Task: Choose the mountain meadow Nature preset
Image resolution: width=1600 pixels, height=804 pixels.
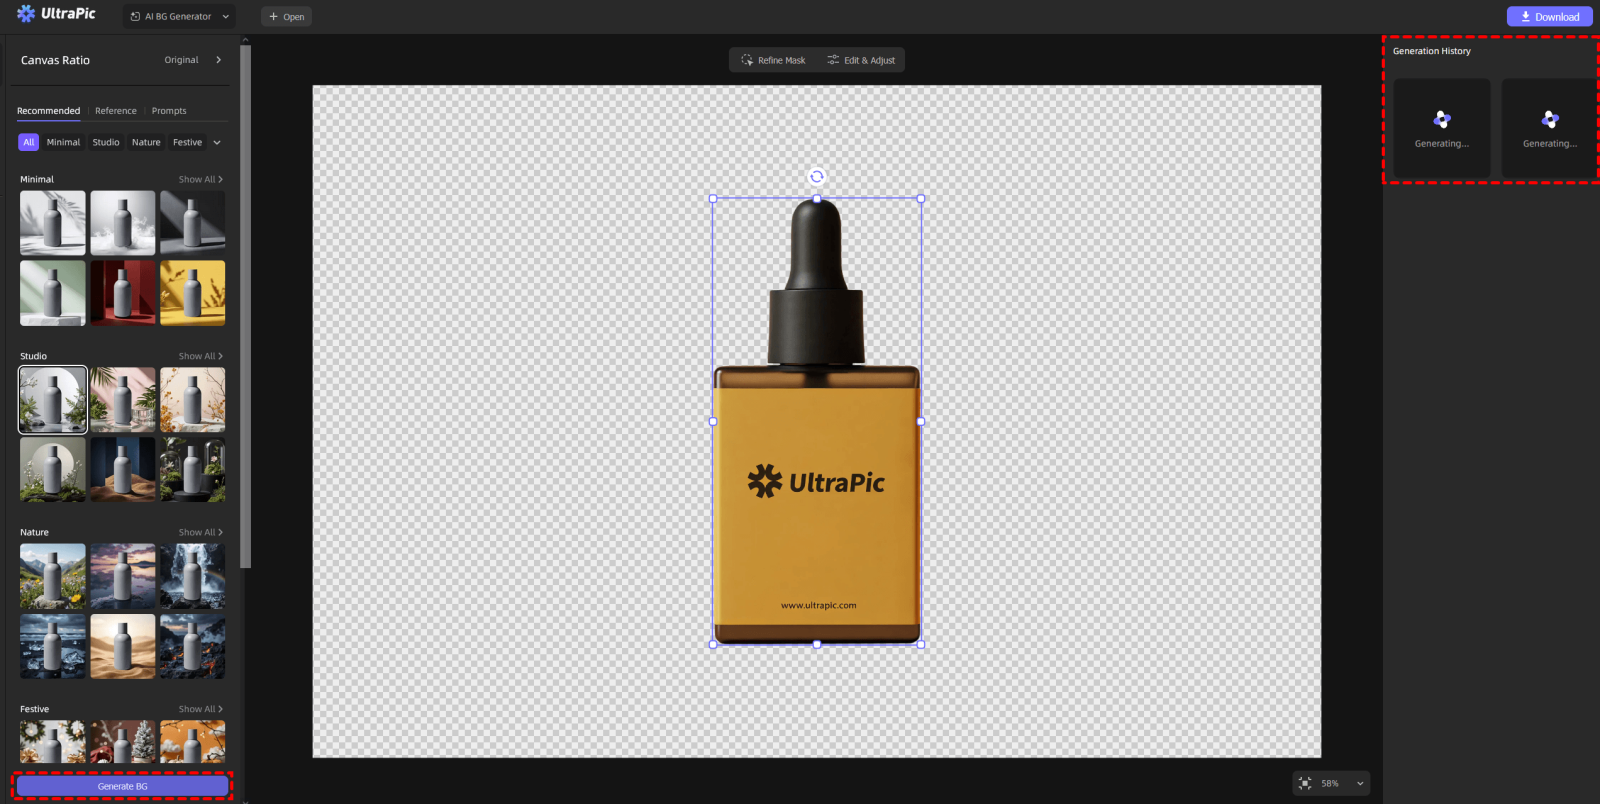Action: 53,576
